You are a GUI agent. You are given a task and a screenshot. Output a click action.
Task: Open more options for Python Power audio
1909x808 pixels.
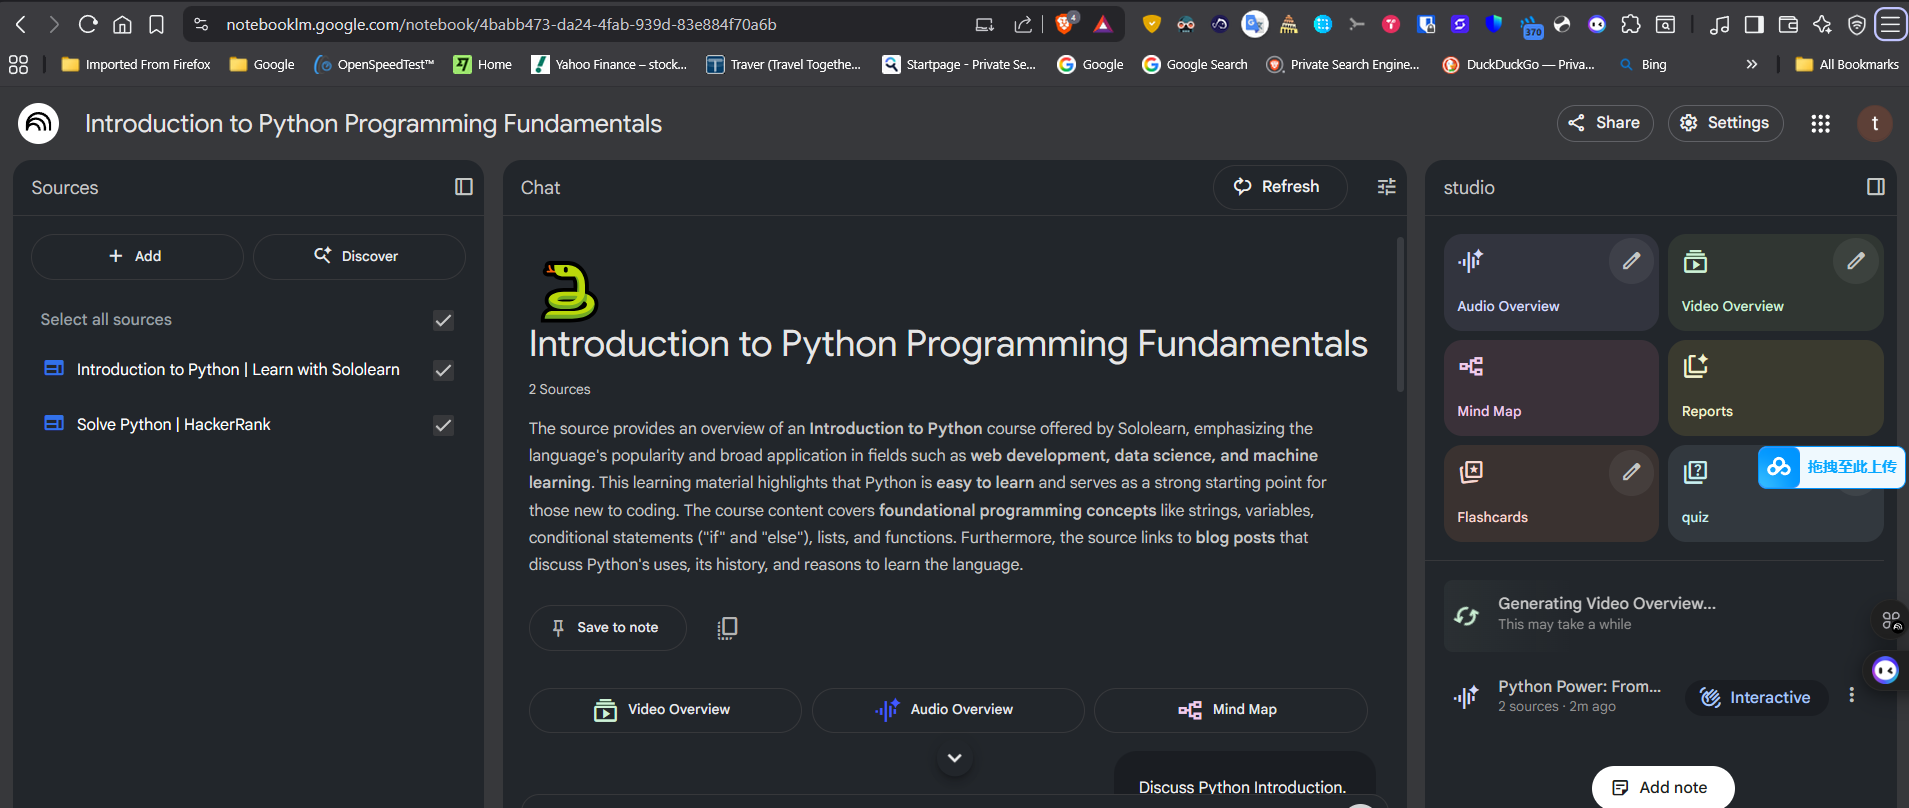[1851, 695]
